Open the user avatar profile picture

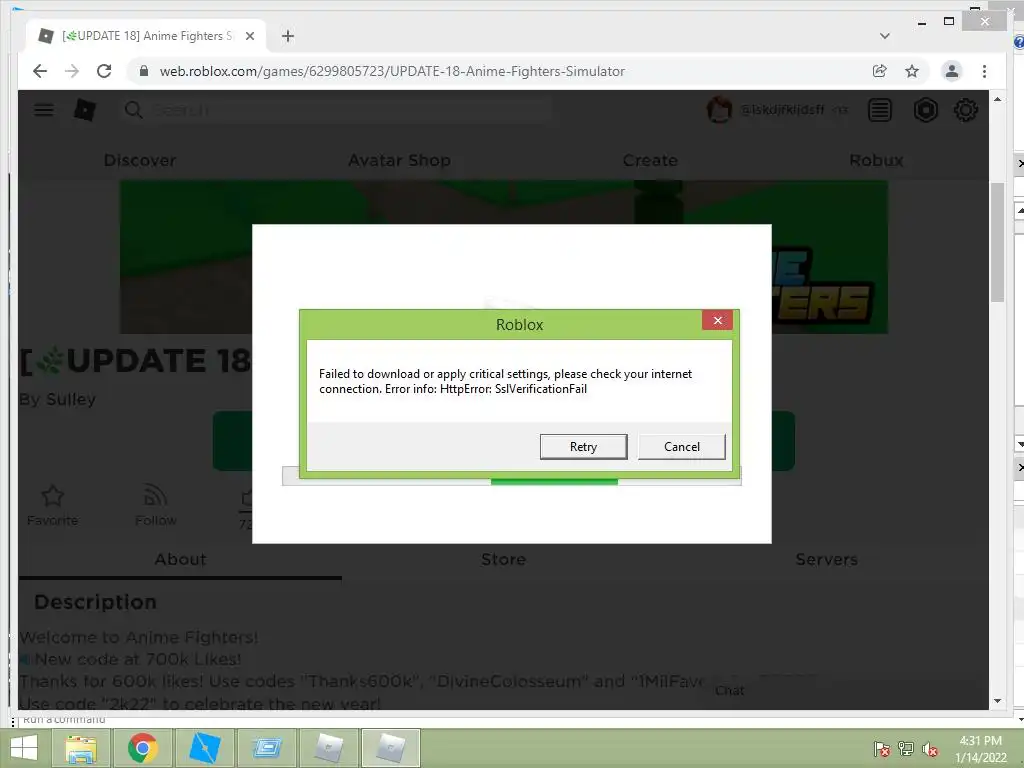point(719,110)
